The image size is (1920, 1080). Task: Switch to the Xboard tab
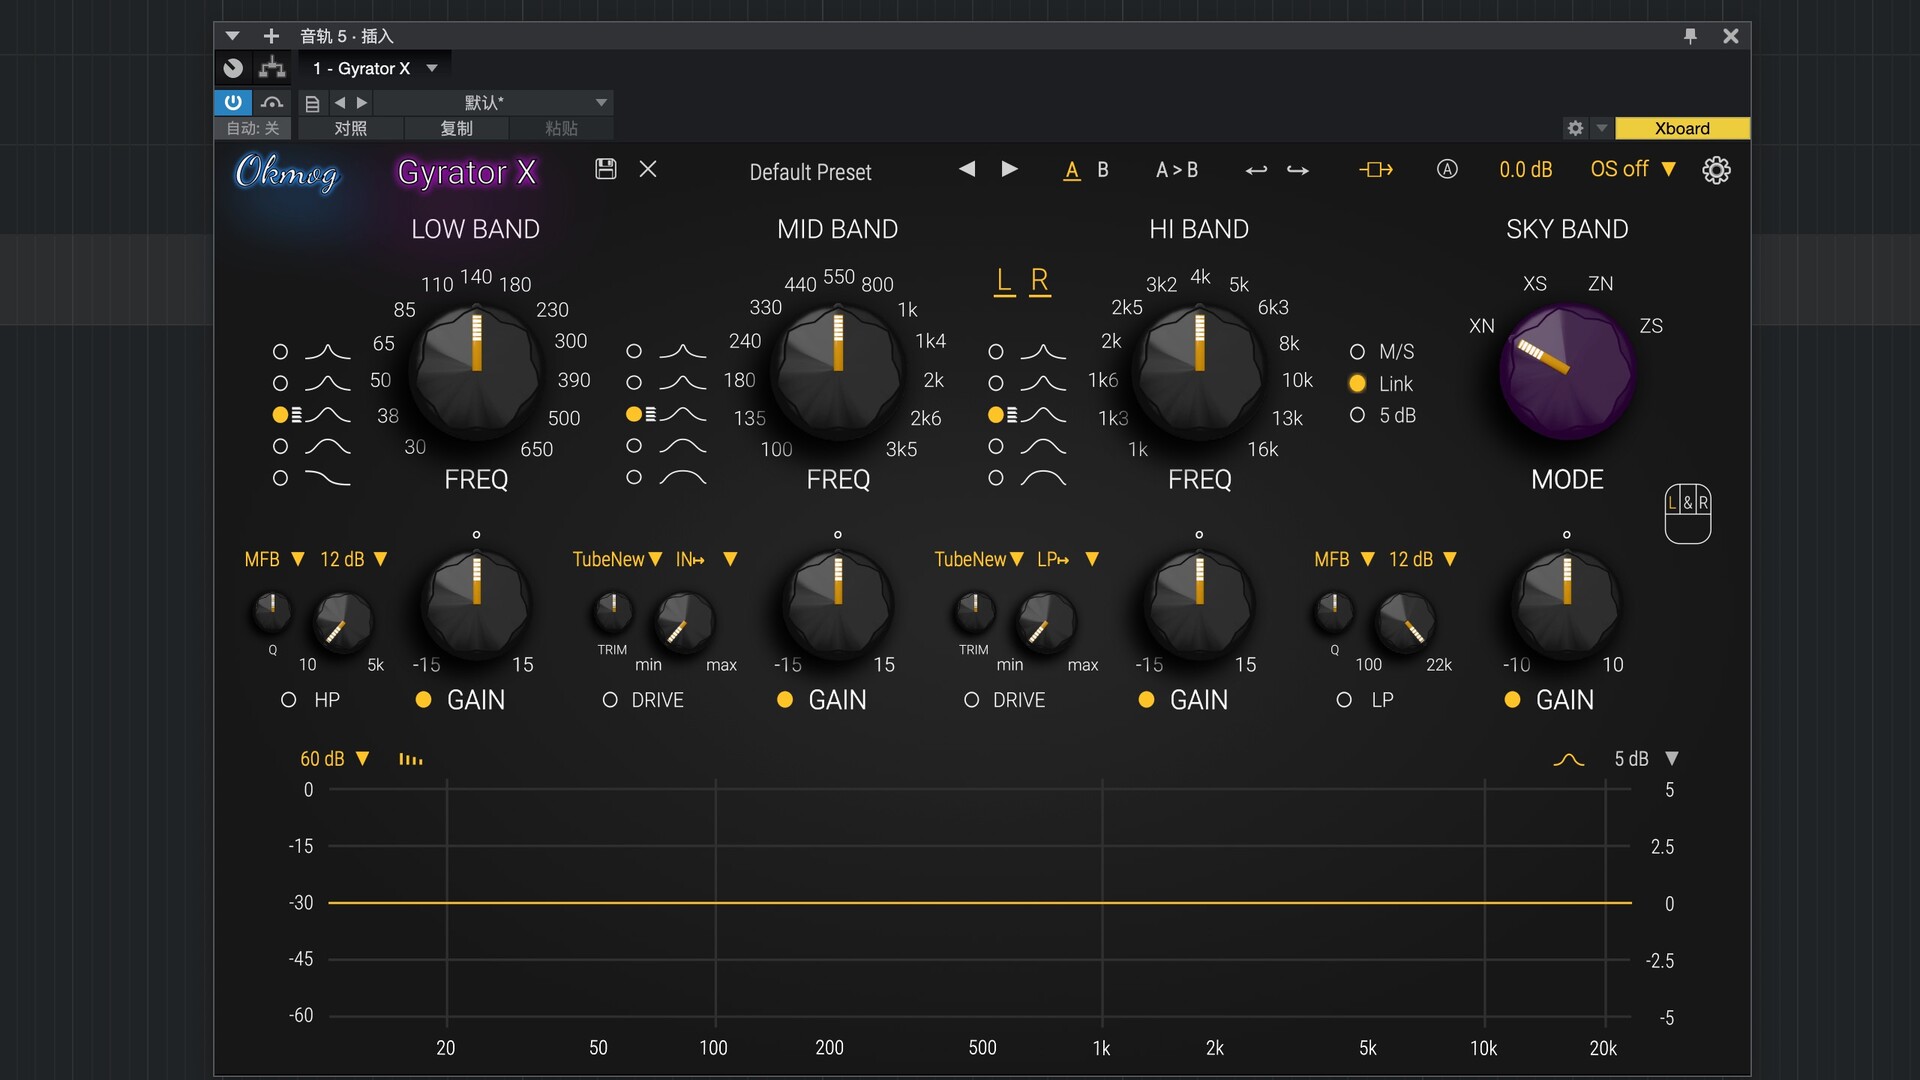tap(1682, 128)
